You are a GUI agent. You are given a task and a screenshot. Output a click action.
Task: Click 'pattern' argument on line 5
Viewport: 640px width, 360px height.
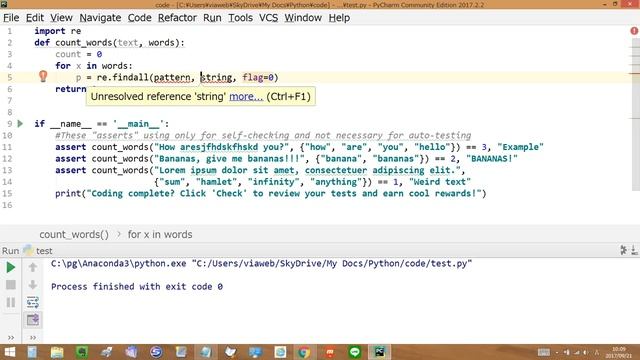coord(172,77)
